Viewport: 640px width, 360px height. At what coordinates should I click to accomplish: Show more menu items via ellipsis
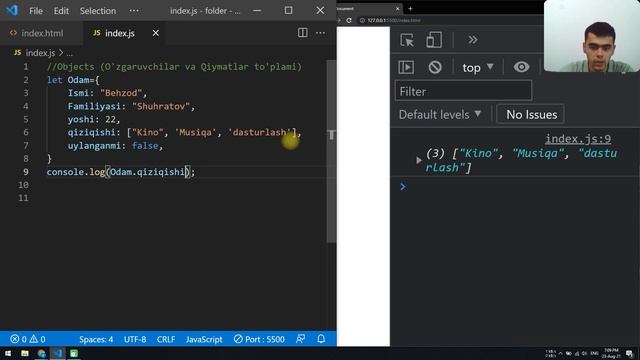(x=134, y=11)
